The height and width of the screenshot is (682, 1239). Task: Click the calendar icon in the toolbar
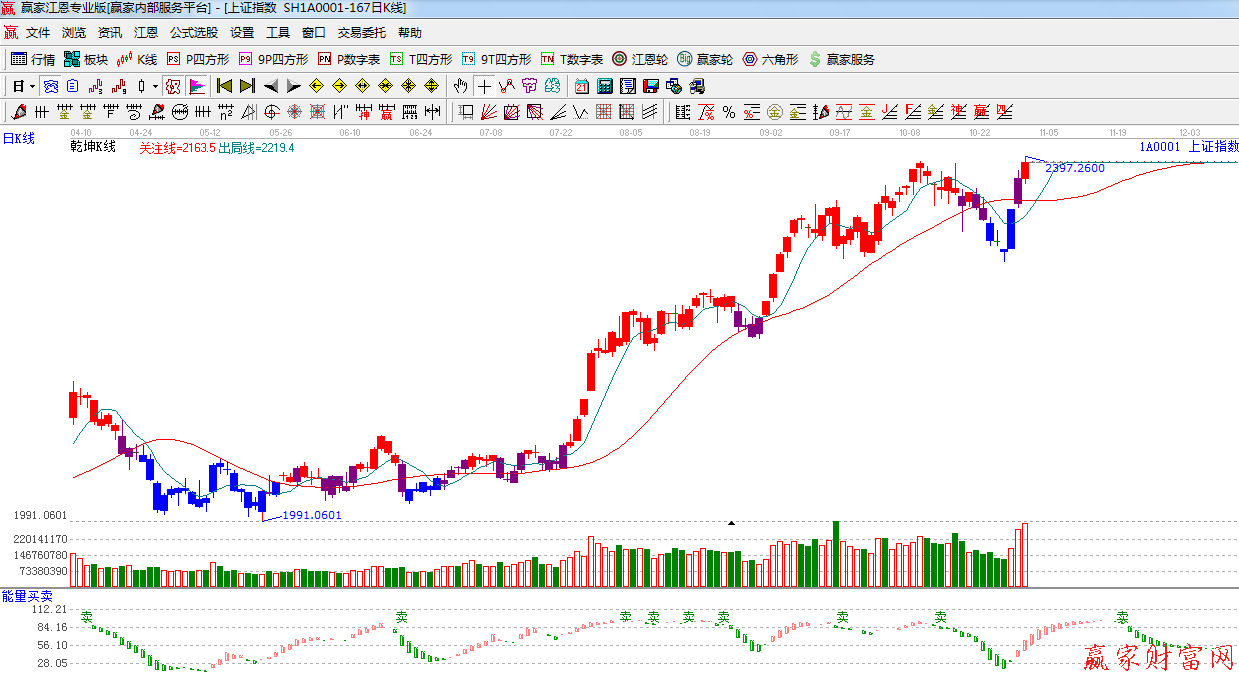[x=581, y=86]
